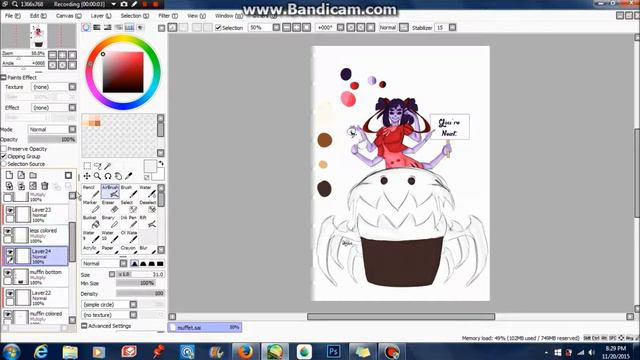This screenshot has height=360, width=640.
Task: Swap foreground and background colors
Action: point(161,163)
